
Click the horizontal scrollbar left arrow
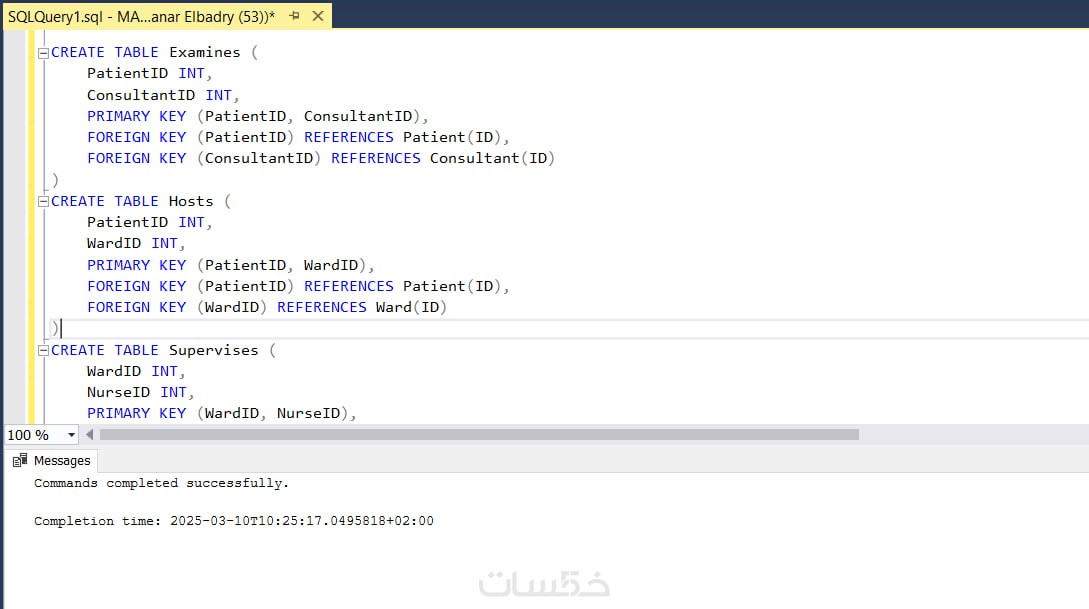coord(89,435)
